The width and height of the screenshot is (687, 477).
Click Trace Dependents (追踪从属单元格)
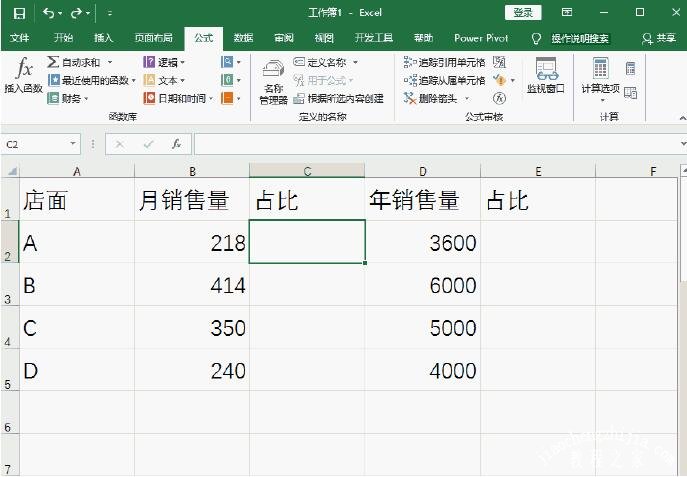point(444,80)
